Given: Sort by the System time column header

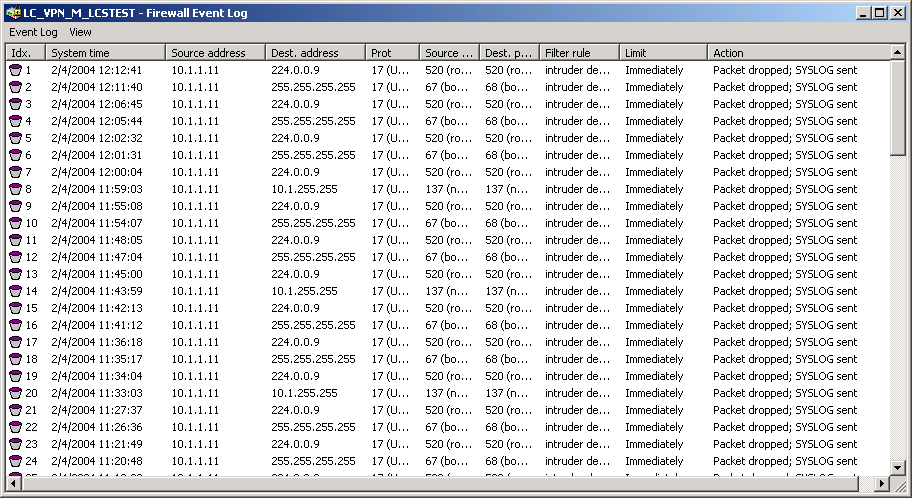Looking at the screenshot, I should [x=105, y=53].
